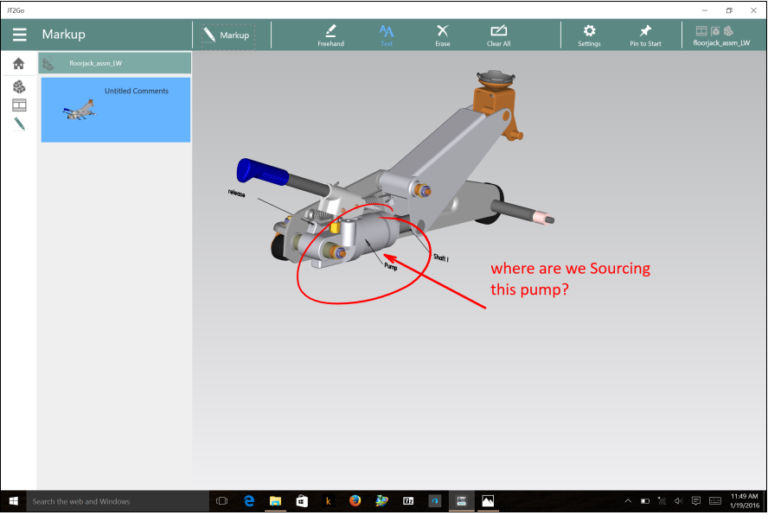This screenshot has width=768, height=515.
Task: Open the layout views sidebar icon
Action: (x=18, y=105)
